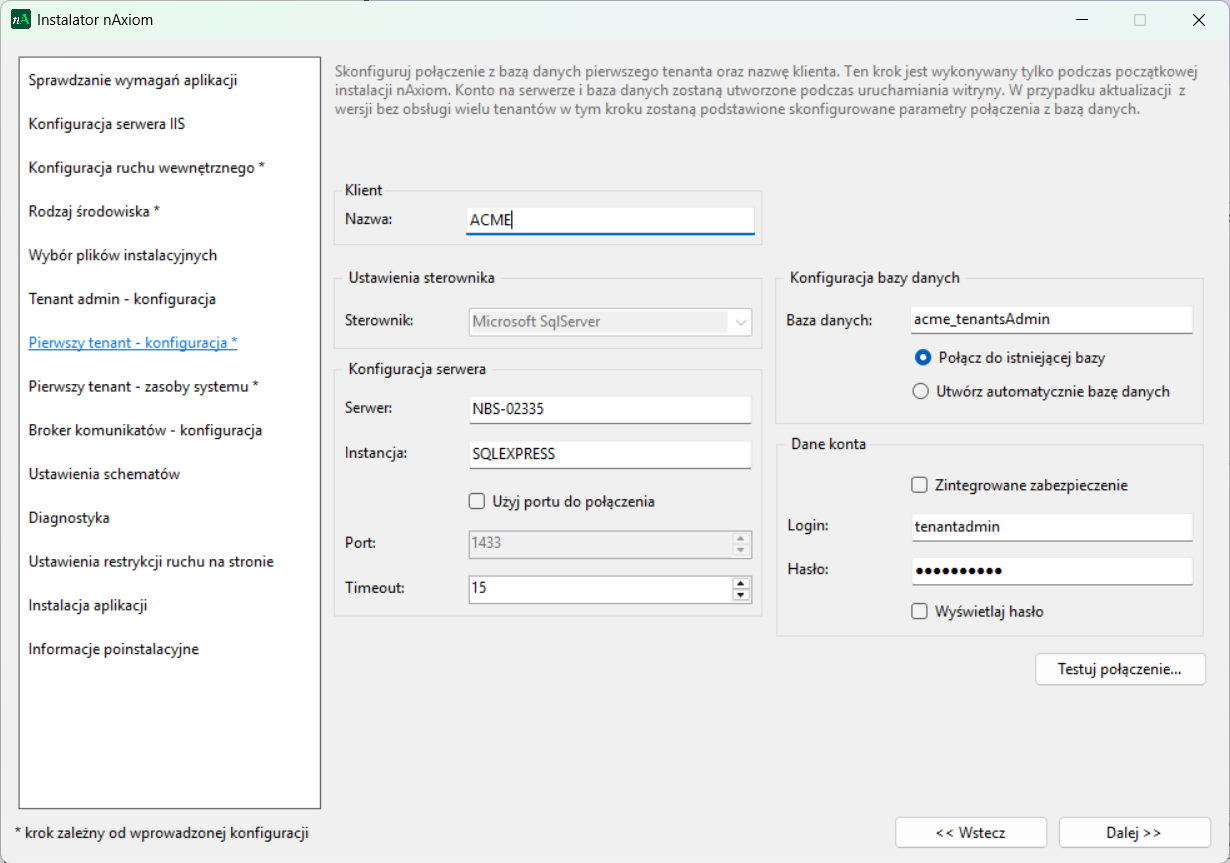Increase the Timeout value with up arrow
Screen dimensions: 1230x863
click(741, 583)
